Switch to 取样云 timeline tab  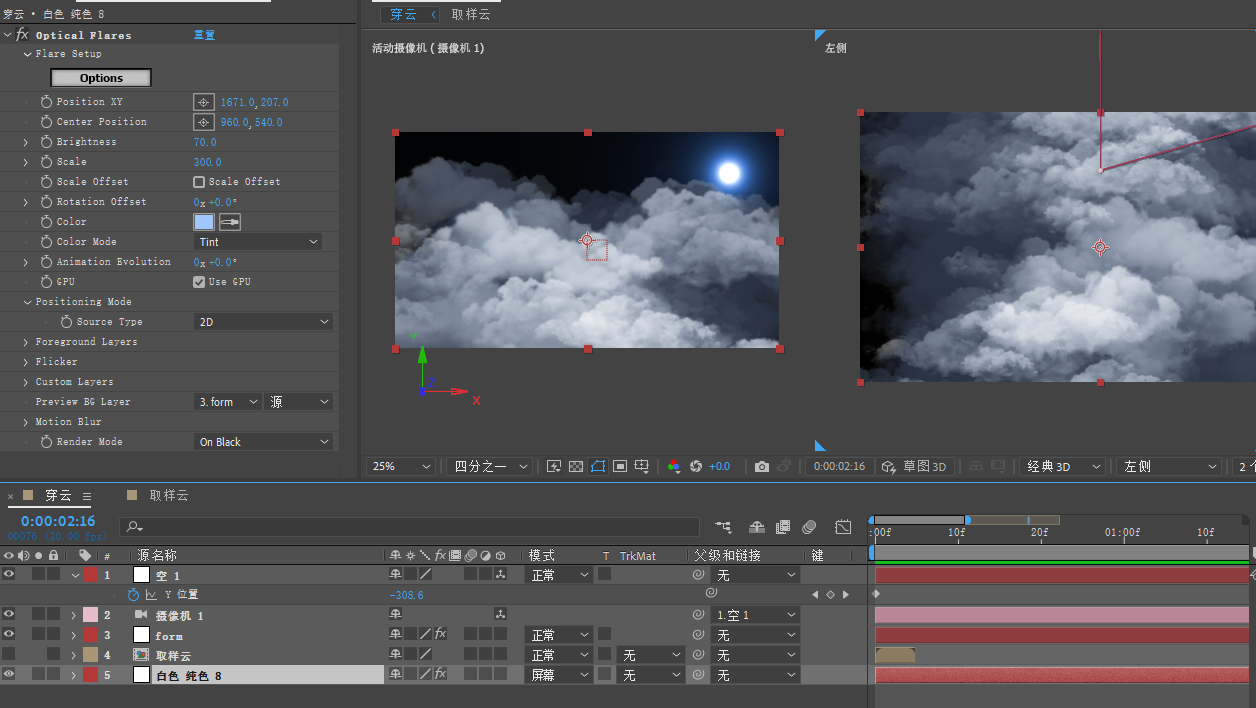tap(168, 495)
